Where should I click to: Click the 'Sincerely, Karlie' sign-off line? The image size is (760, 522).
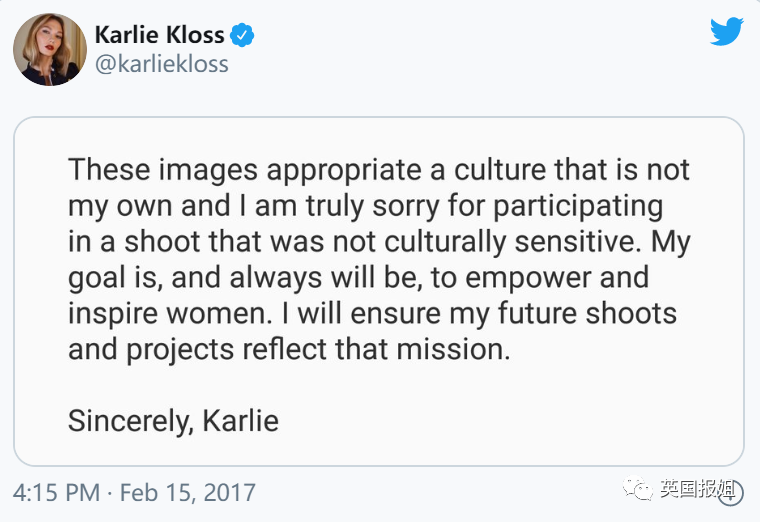(173, 420)
